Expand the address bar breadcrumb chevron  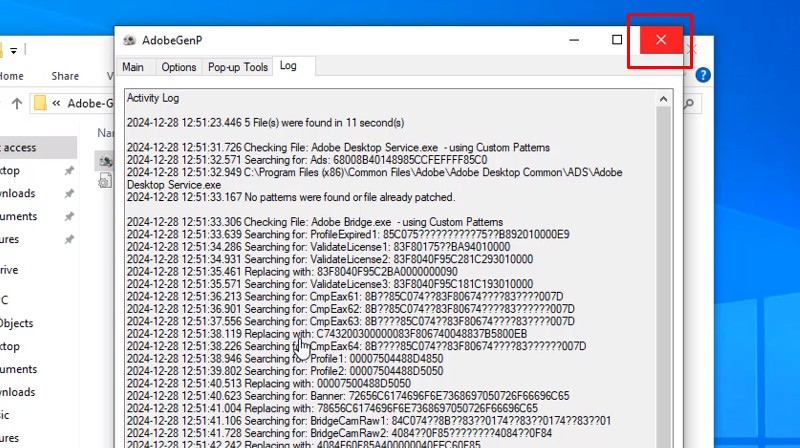(x=58, y=103)
